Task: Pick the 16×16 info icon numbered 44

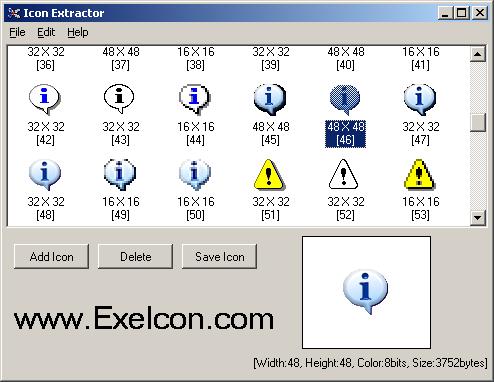Action: [x=195, y=99]
